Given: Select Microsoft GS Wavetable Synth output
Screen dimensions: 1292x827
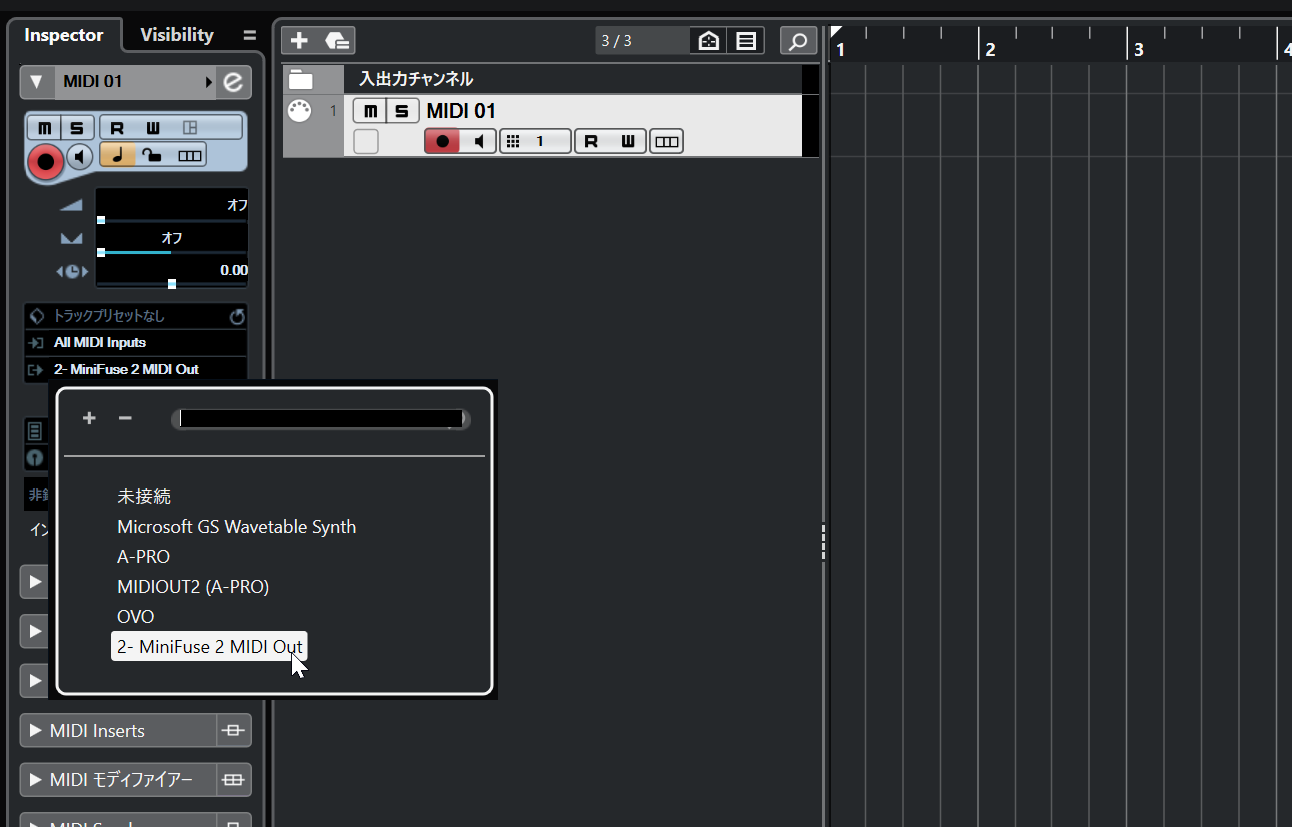Looking at the screenshot, I should click(237, 527).
